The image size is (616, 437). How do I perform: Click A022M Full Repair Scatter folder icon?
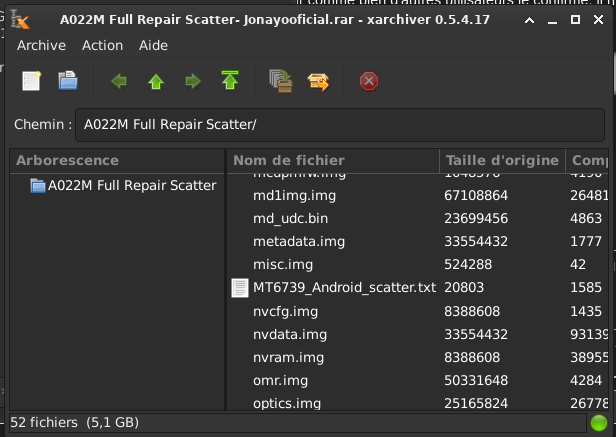click(38, 185)
